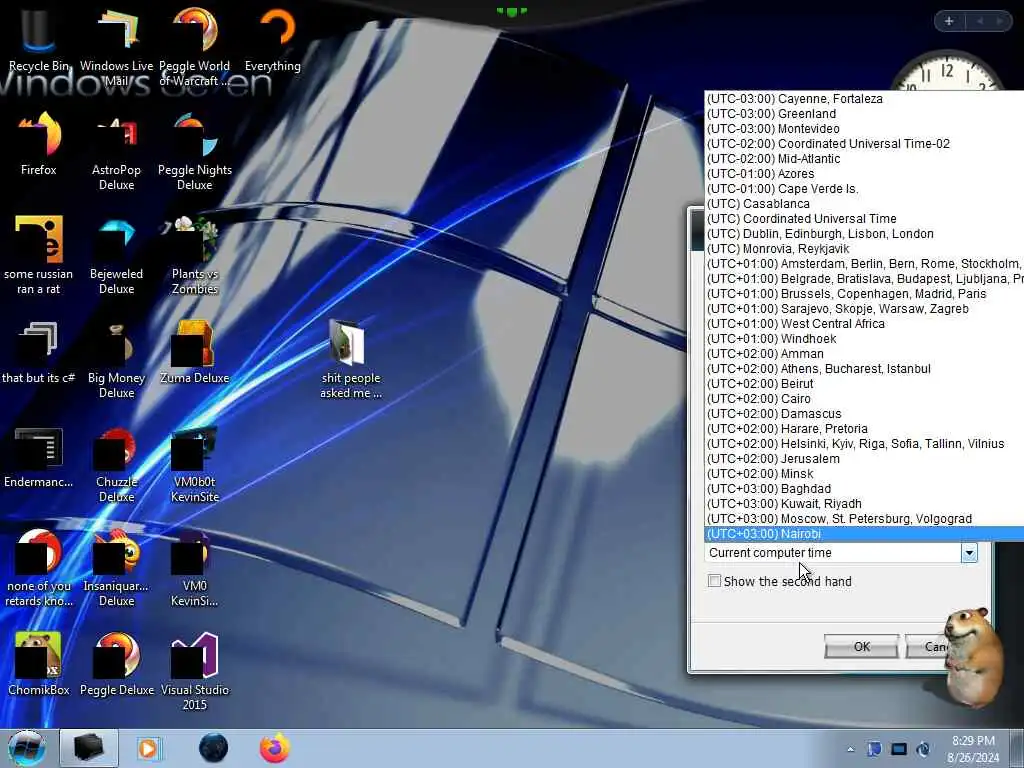
Task: Pick (UTC+01:00) Windhoek
Action: point(865,339)
